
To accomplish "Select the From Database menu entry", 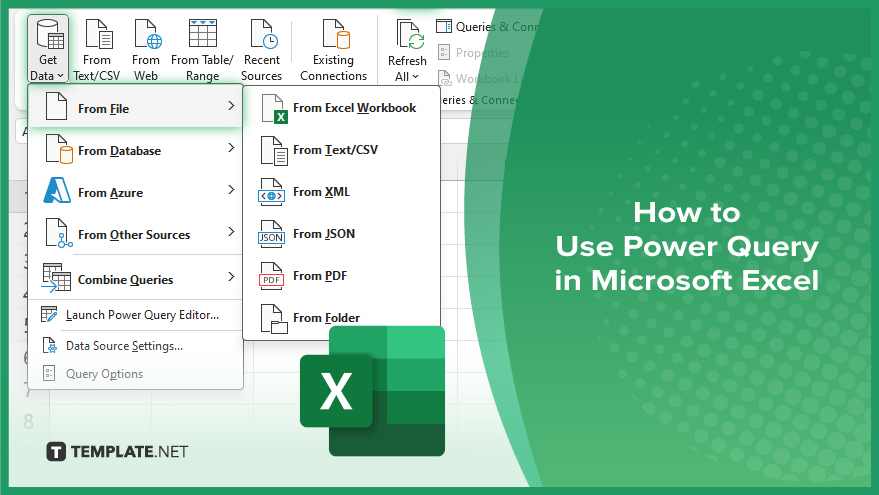I will [x=135, y=150].
